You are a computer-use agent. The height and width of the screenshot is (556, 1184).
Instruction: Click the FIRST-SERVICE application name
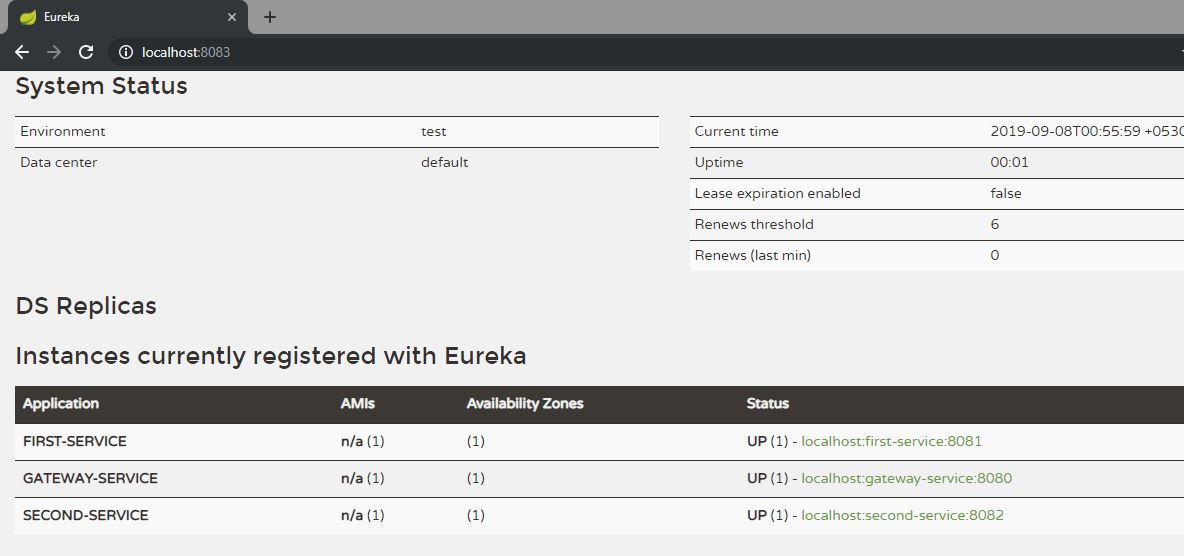75,441
